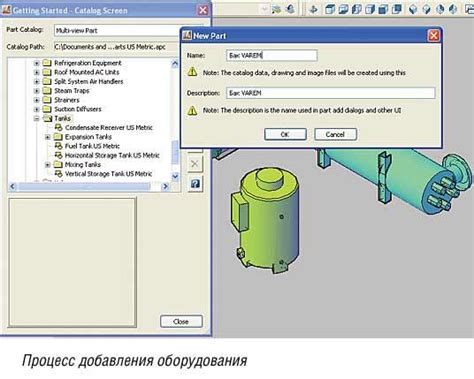
Task: Select the Front view cube icon
Action: click(x=383, y=9)
